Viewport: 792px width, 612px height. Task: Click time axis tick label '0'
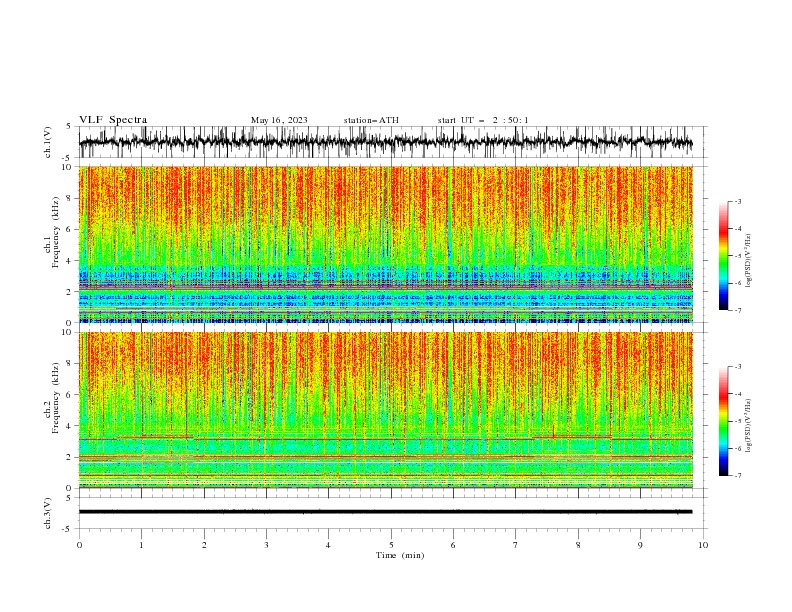click(x=79, y=545)
